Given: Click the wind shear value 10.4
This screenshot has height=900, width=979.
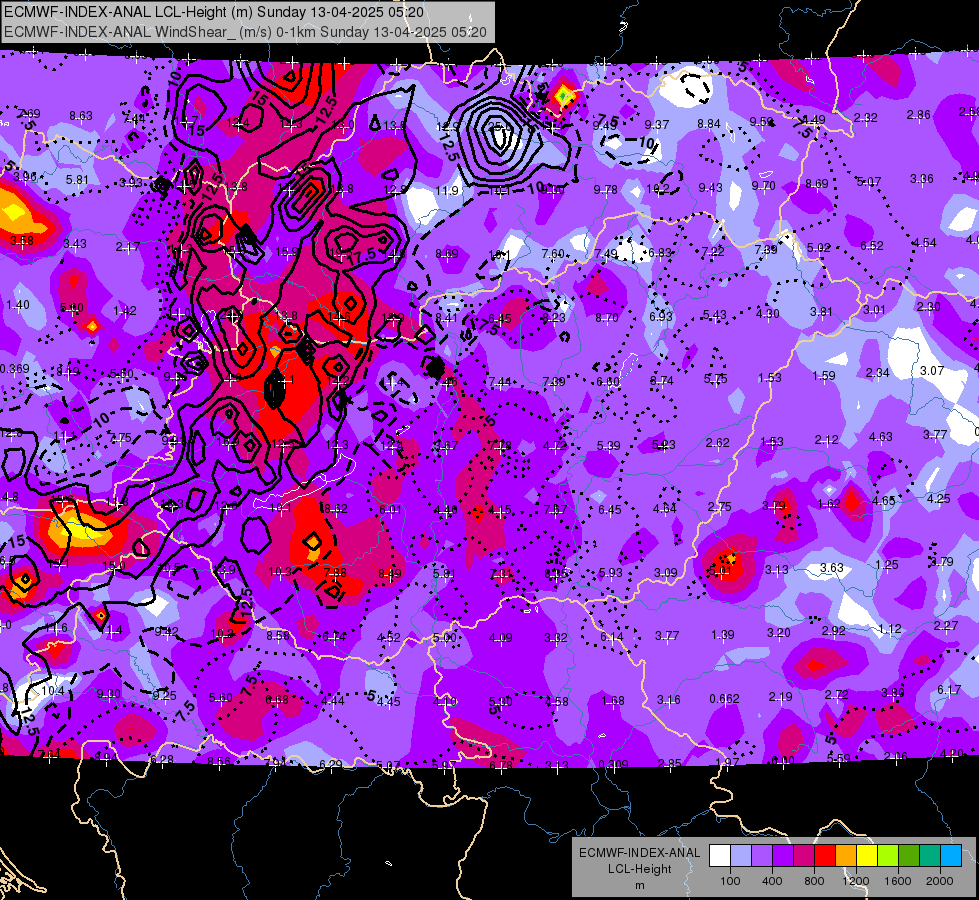Looking at the screenshot, I should coord(53,691).
